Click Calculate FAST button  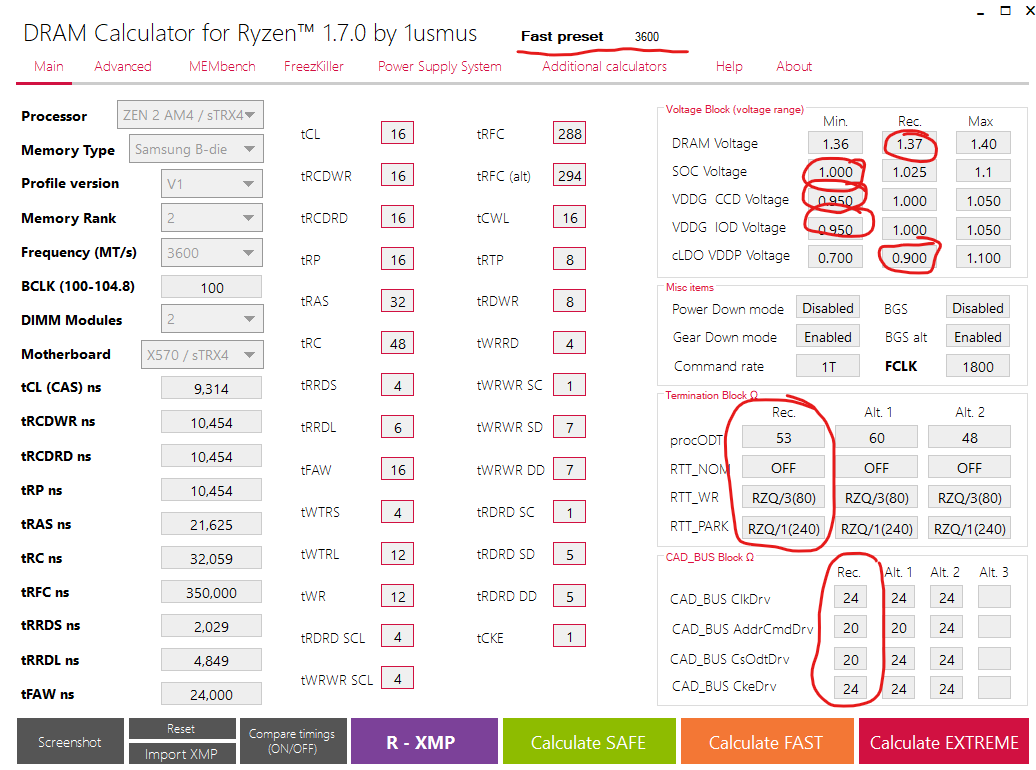766,742
